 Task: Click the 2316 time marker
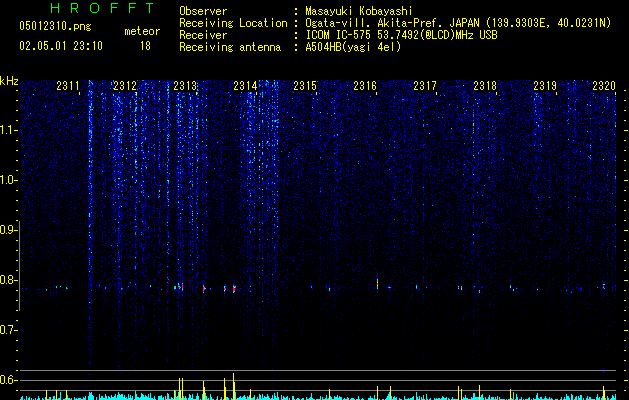[x=365, y=86]
